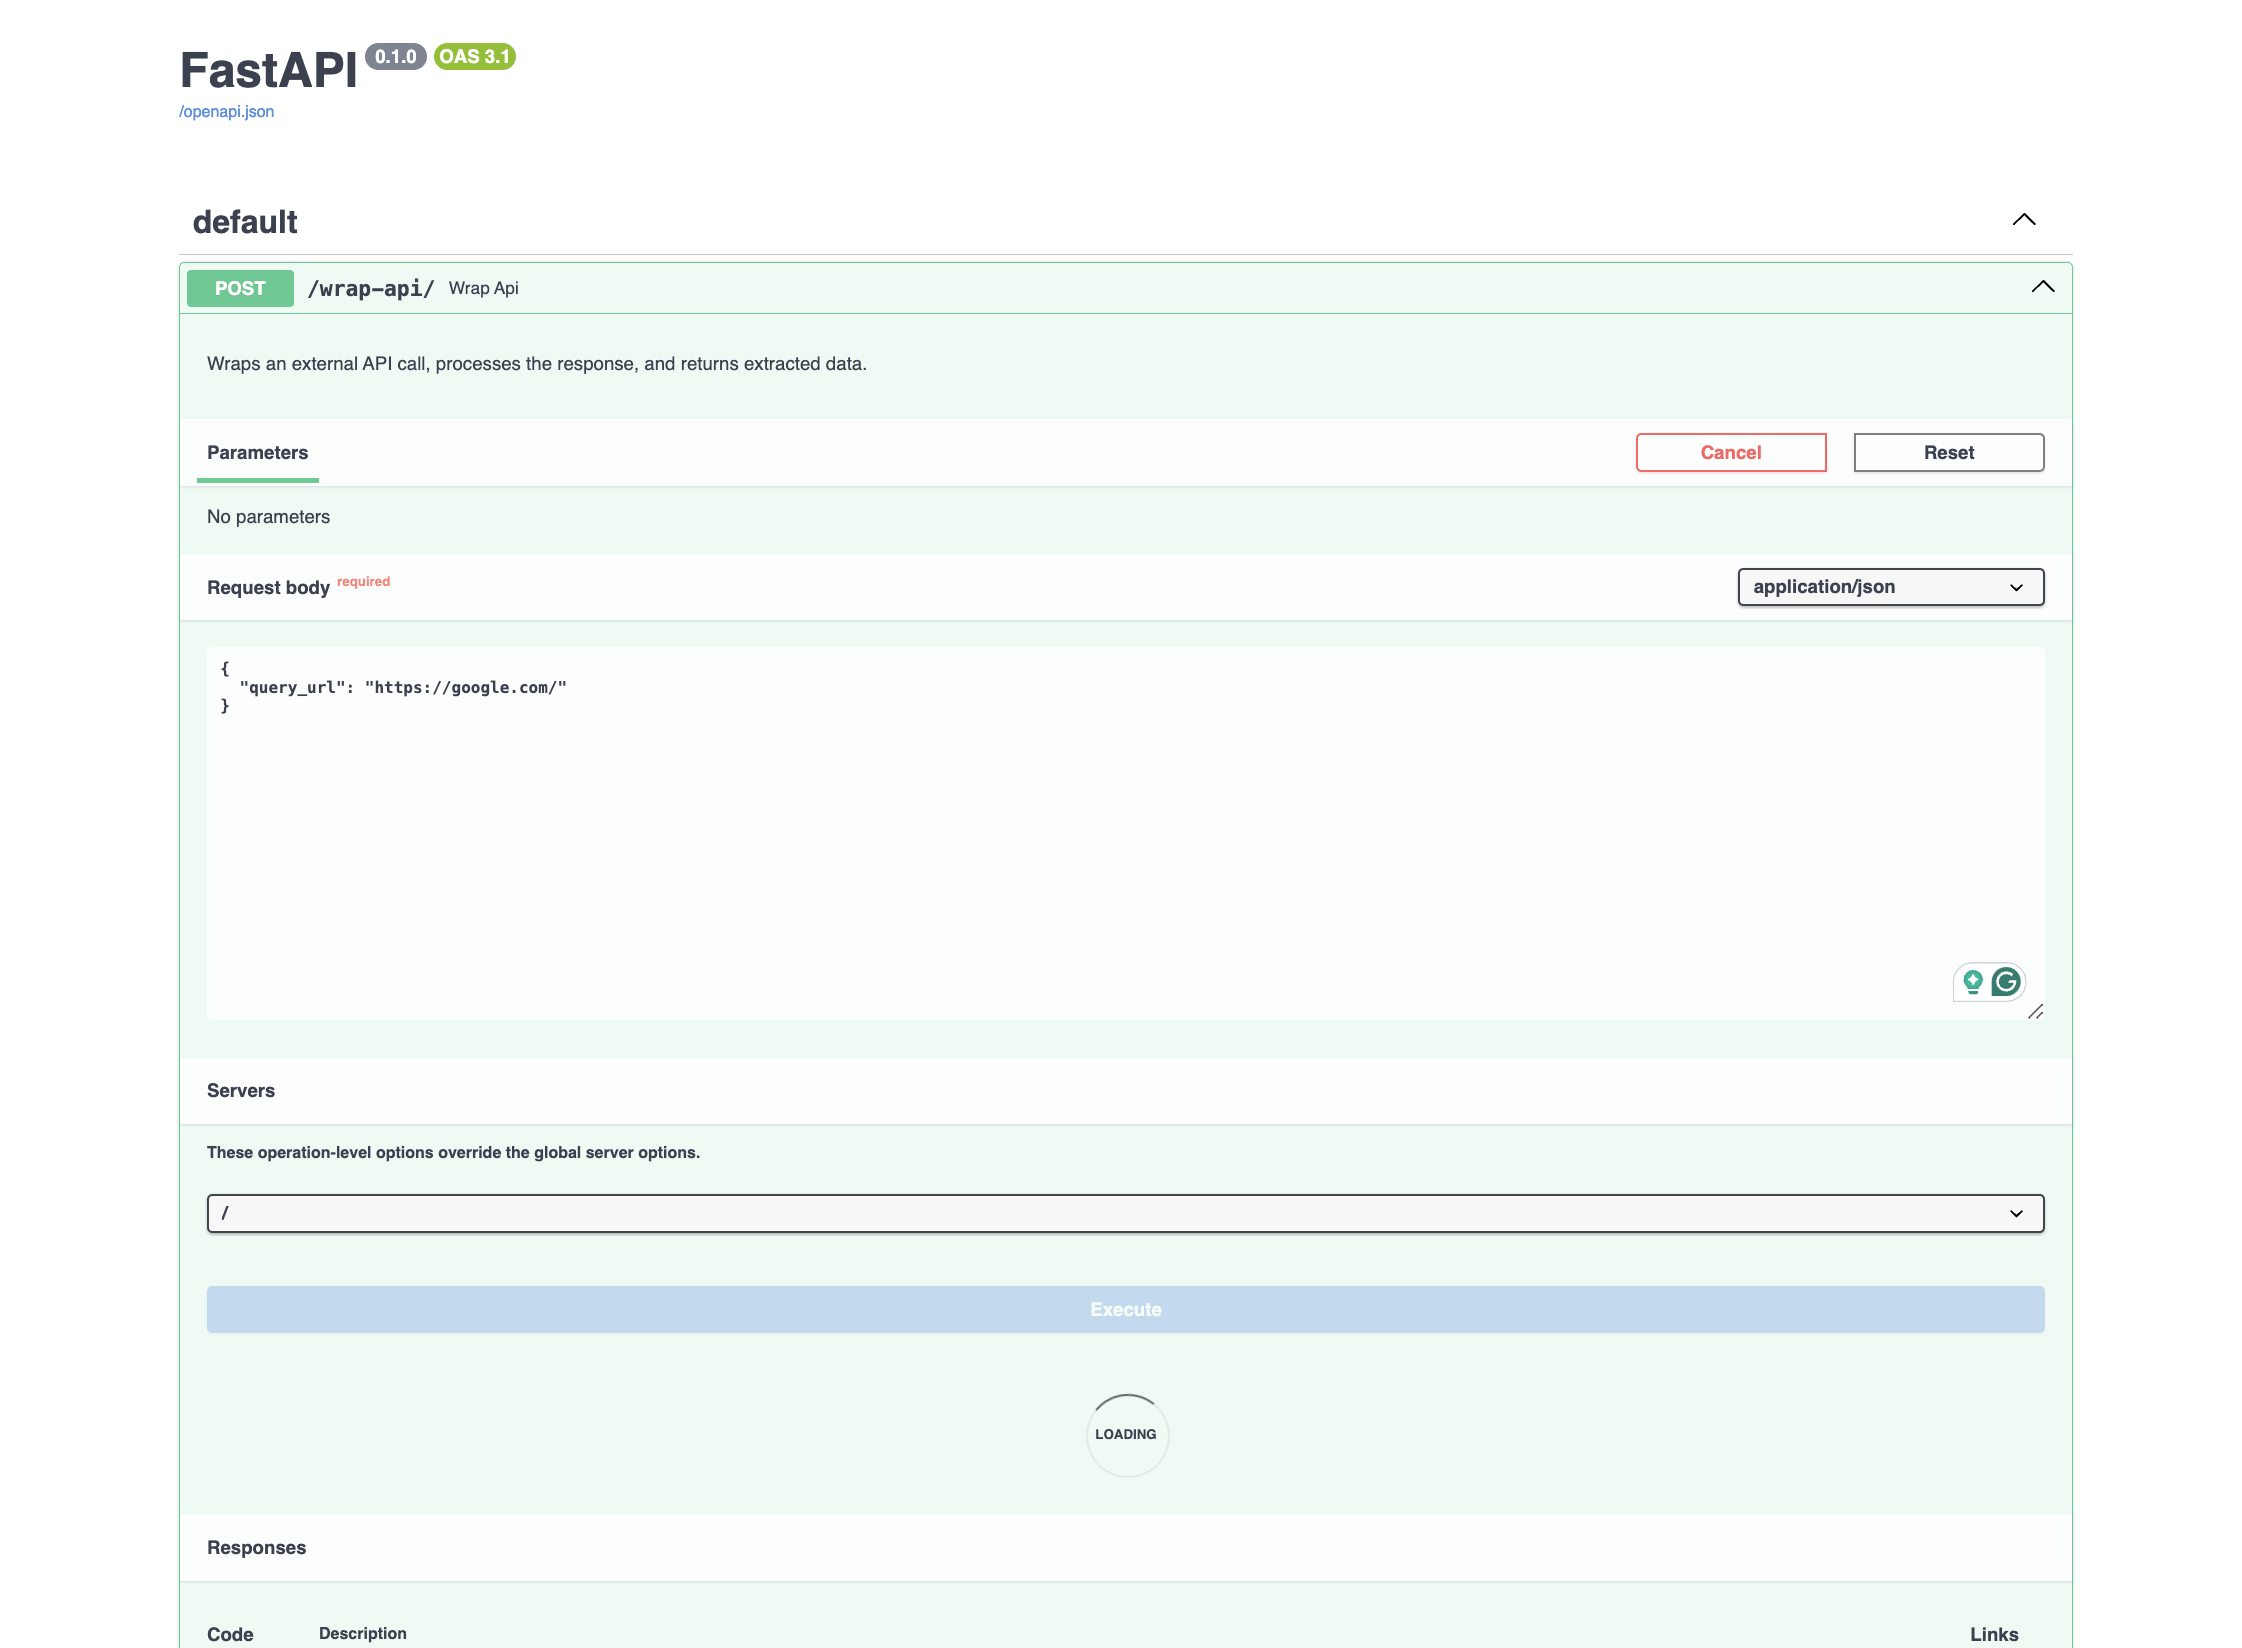This screenshot has height=1648, width=2242.
Task: Open the Servers selection dropdown
Action: coord(1125,1213)
